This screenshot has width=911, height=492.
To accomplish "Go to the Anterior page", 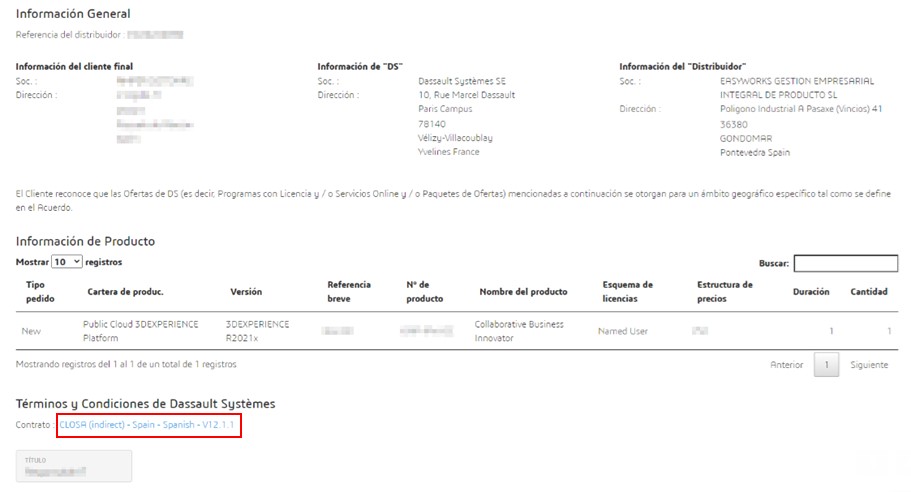I will coord(787,365).
